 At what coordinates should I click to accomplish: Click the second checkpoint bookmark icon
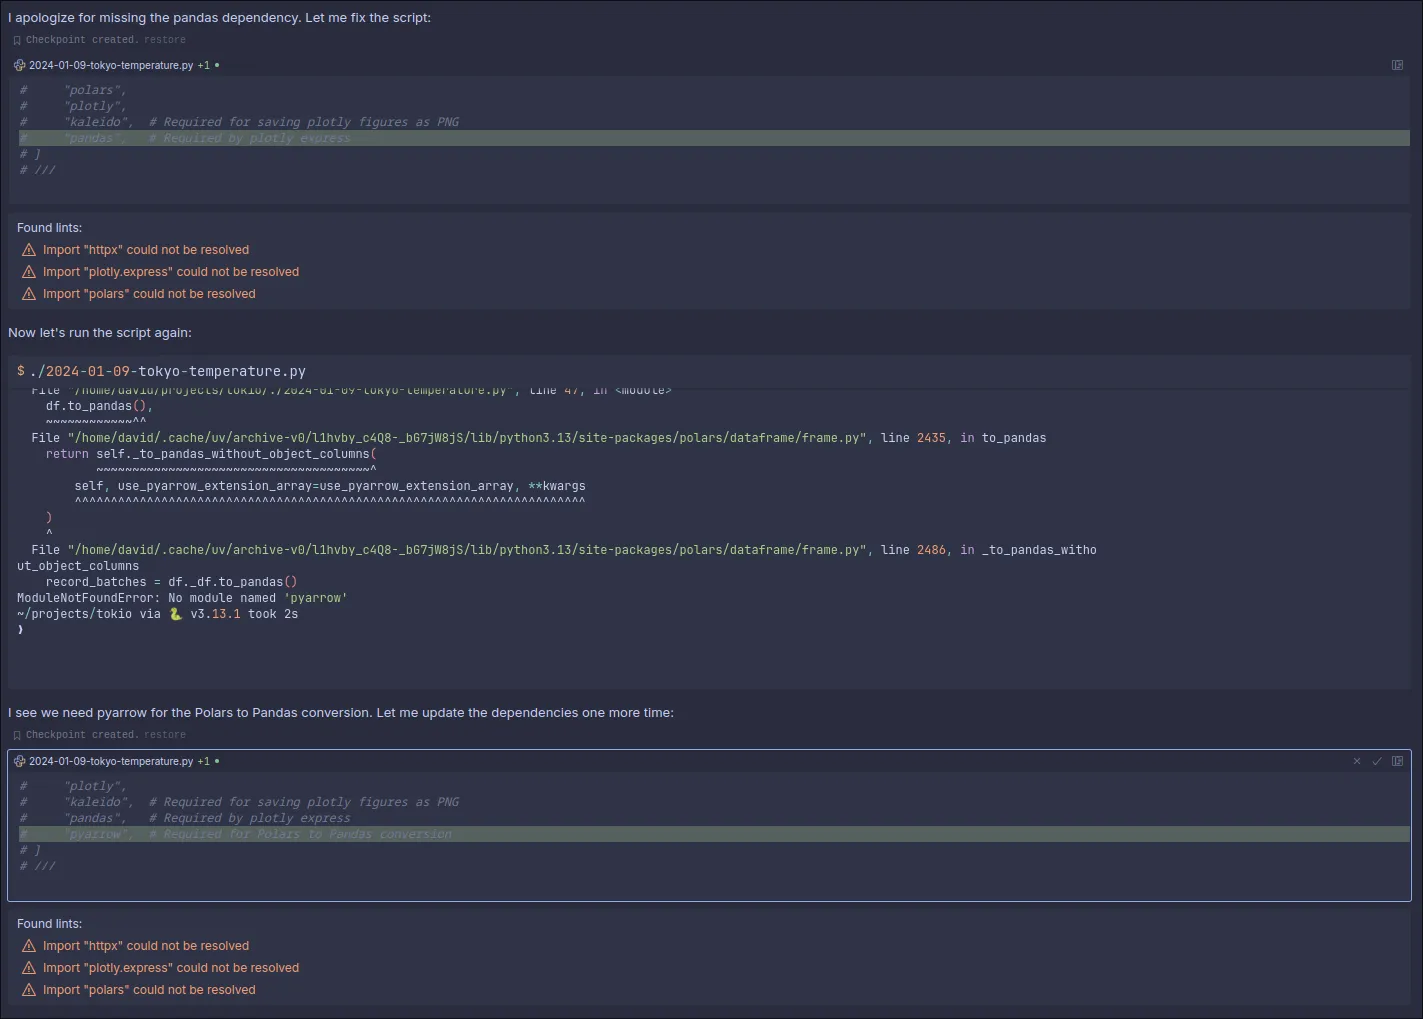(17, 735)
